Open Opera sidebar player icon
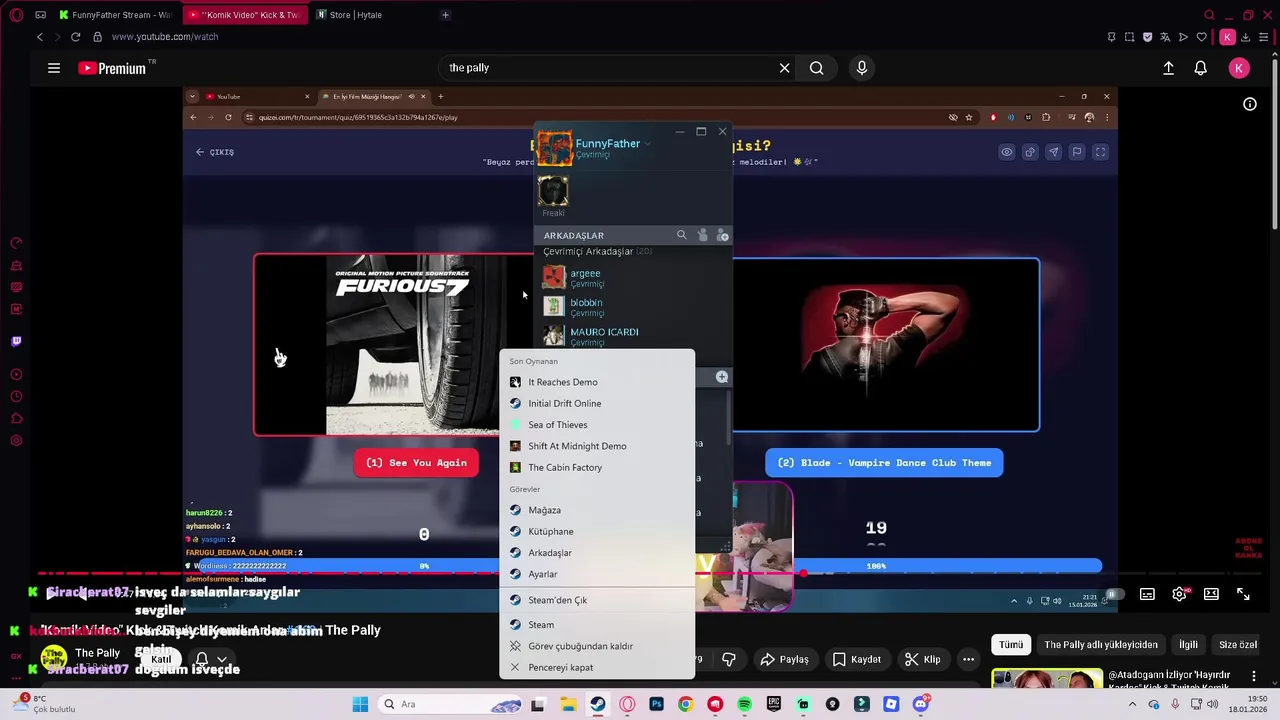 (16, 375)
